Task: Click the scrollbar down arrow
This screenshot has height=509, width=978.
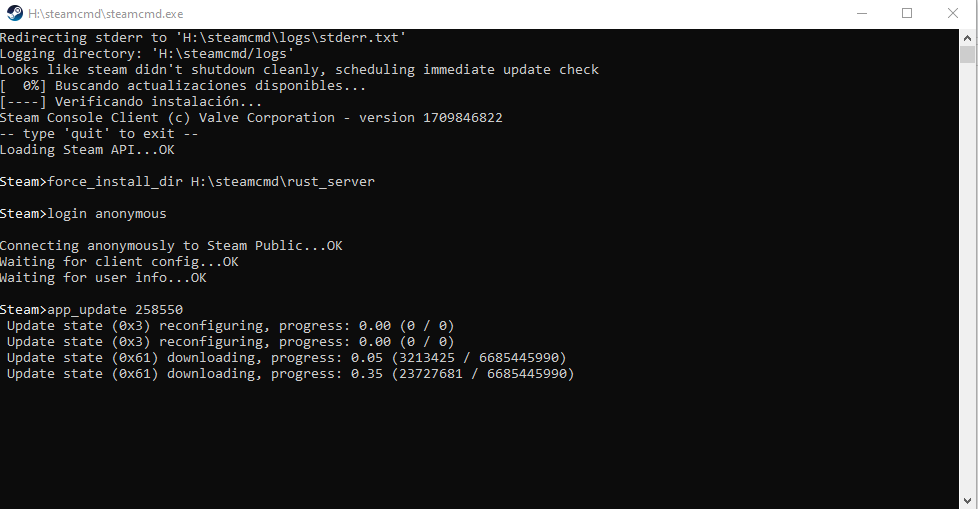Action: click(968, 500)
